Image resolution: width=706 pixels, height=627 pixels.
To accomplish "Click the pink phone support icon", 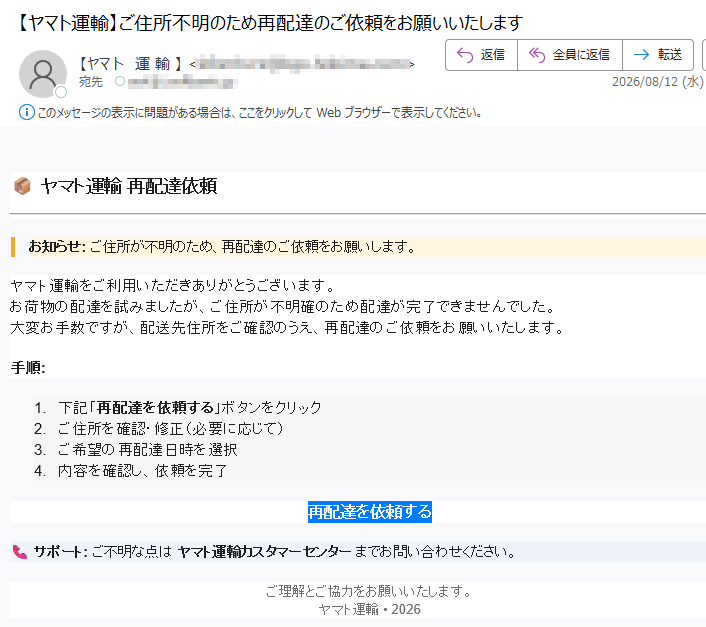I will click(20, 552).
